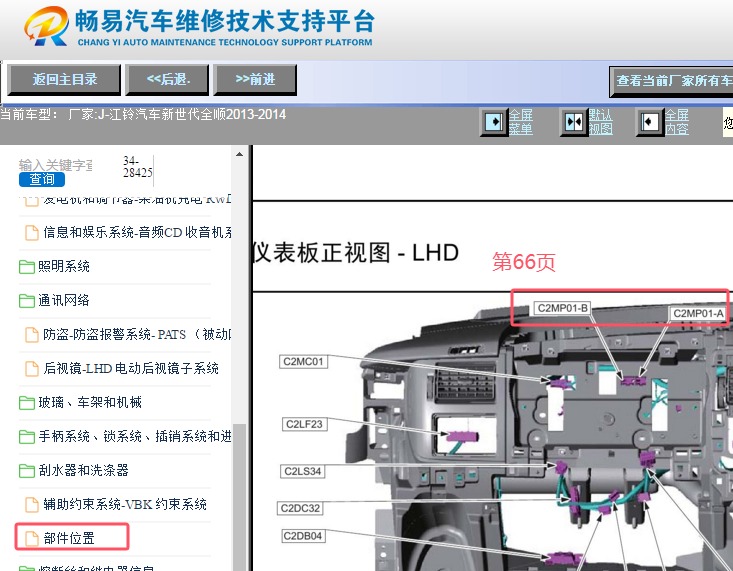Click the 返回主目录 button
The width and height of the screenshot is (733, 571).
tap(64, 80)
